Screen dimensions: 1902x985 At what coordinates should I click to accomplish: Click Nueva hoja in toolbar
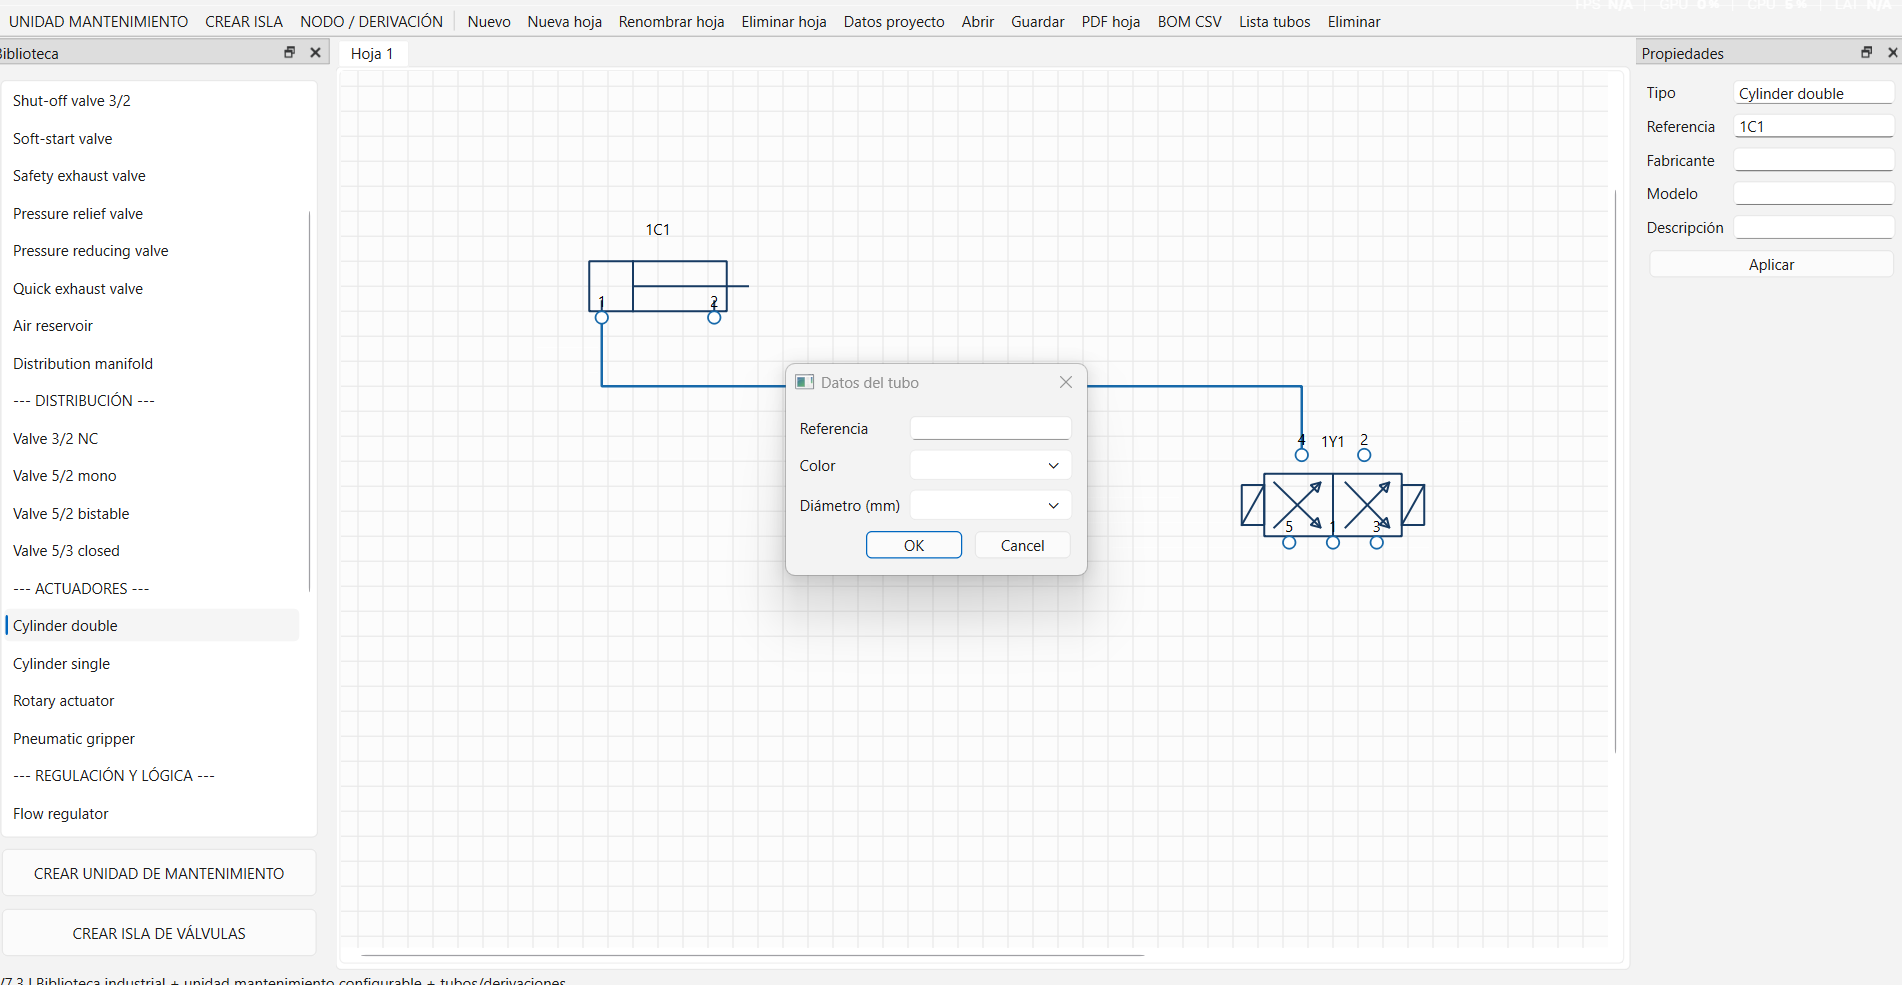(565, 21)
